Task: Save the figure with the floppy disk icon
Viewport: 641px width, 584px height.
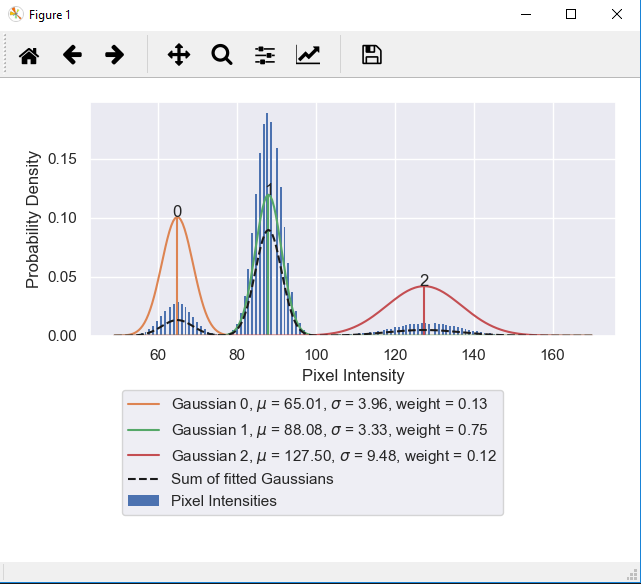Action: pyautogui.click(x=372, y=55)
